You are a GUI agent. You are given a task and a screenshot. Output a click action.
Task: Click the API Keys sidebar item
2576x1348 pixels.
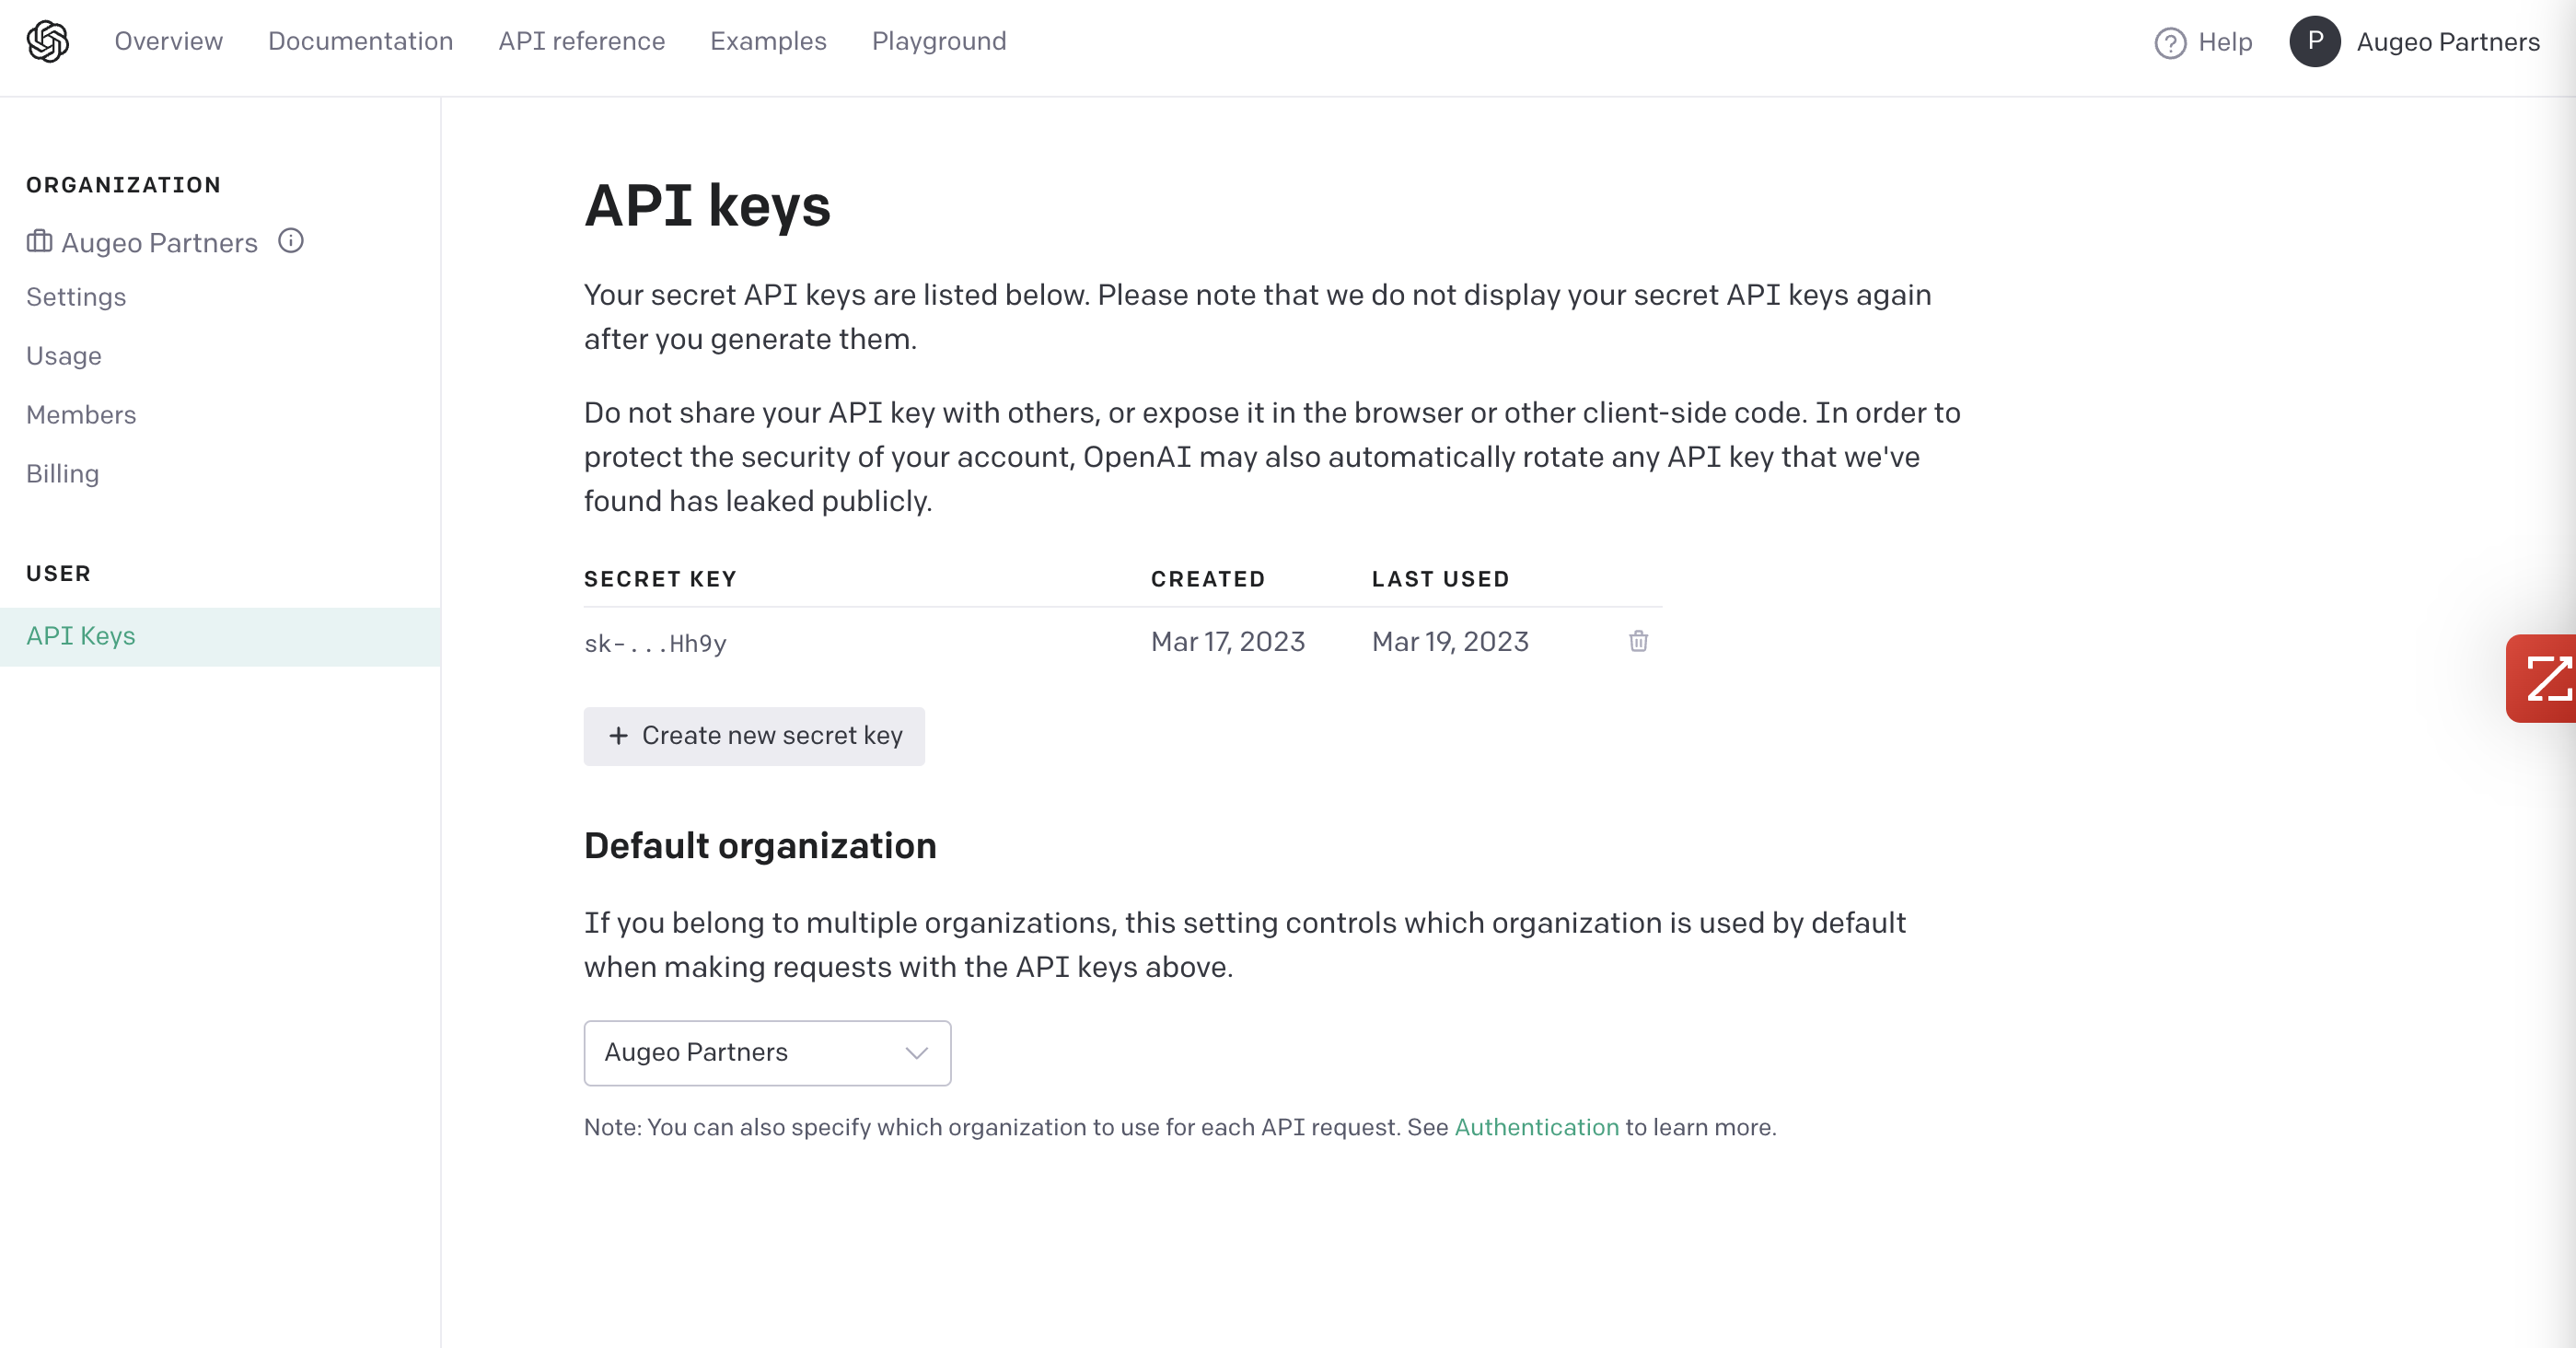point(80,635)
